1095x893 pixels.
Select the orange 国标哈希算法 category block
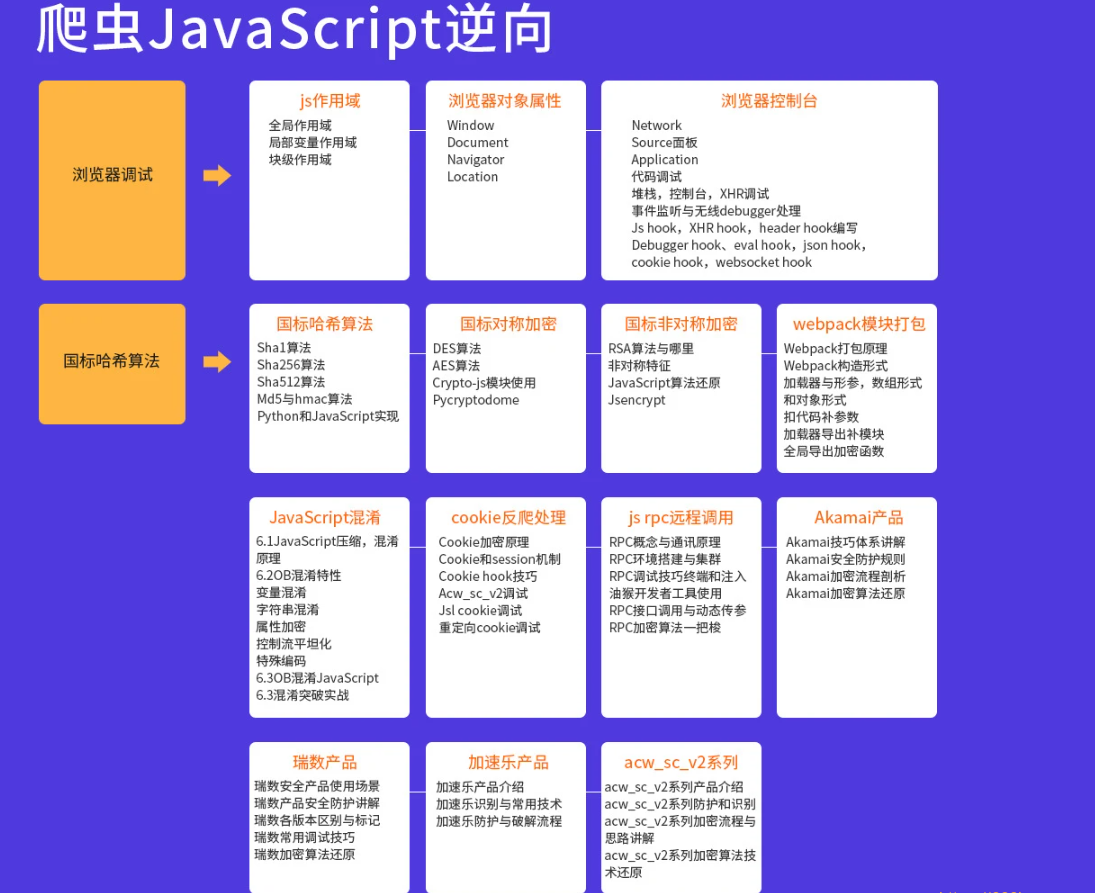(x=112, y=362)
